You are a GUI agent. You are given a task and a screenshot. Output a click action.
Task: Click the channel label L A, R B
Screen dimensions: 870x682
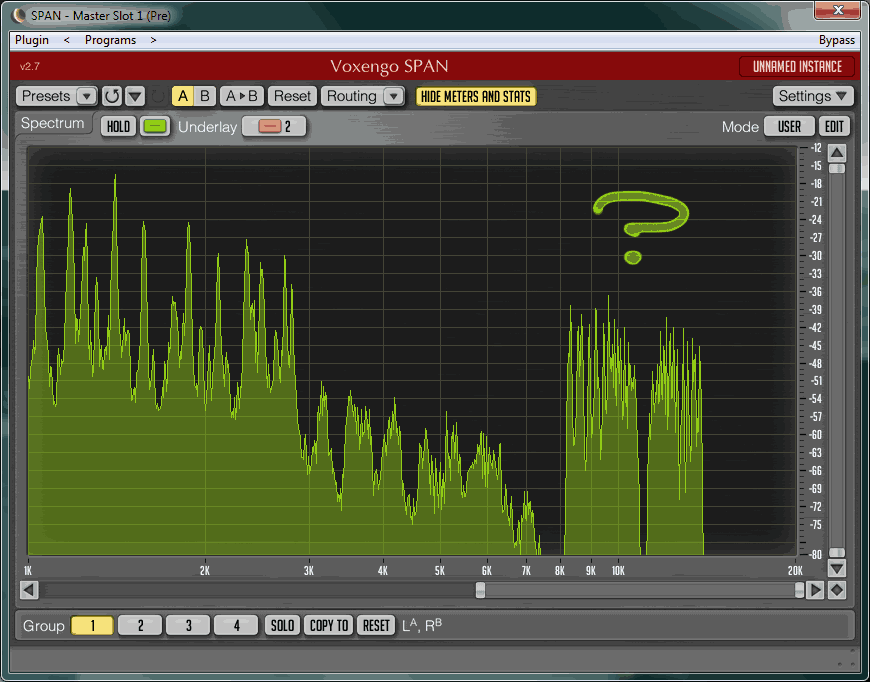pyautogui.click(x=422, y=625)
